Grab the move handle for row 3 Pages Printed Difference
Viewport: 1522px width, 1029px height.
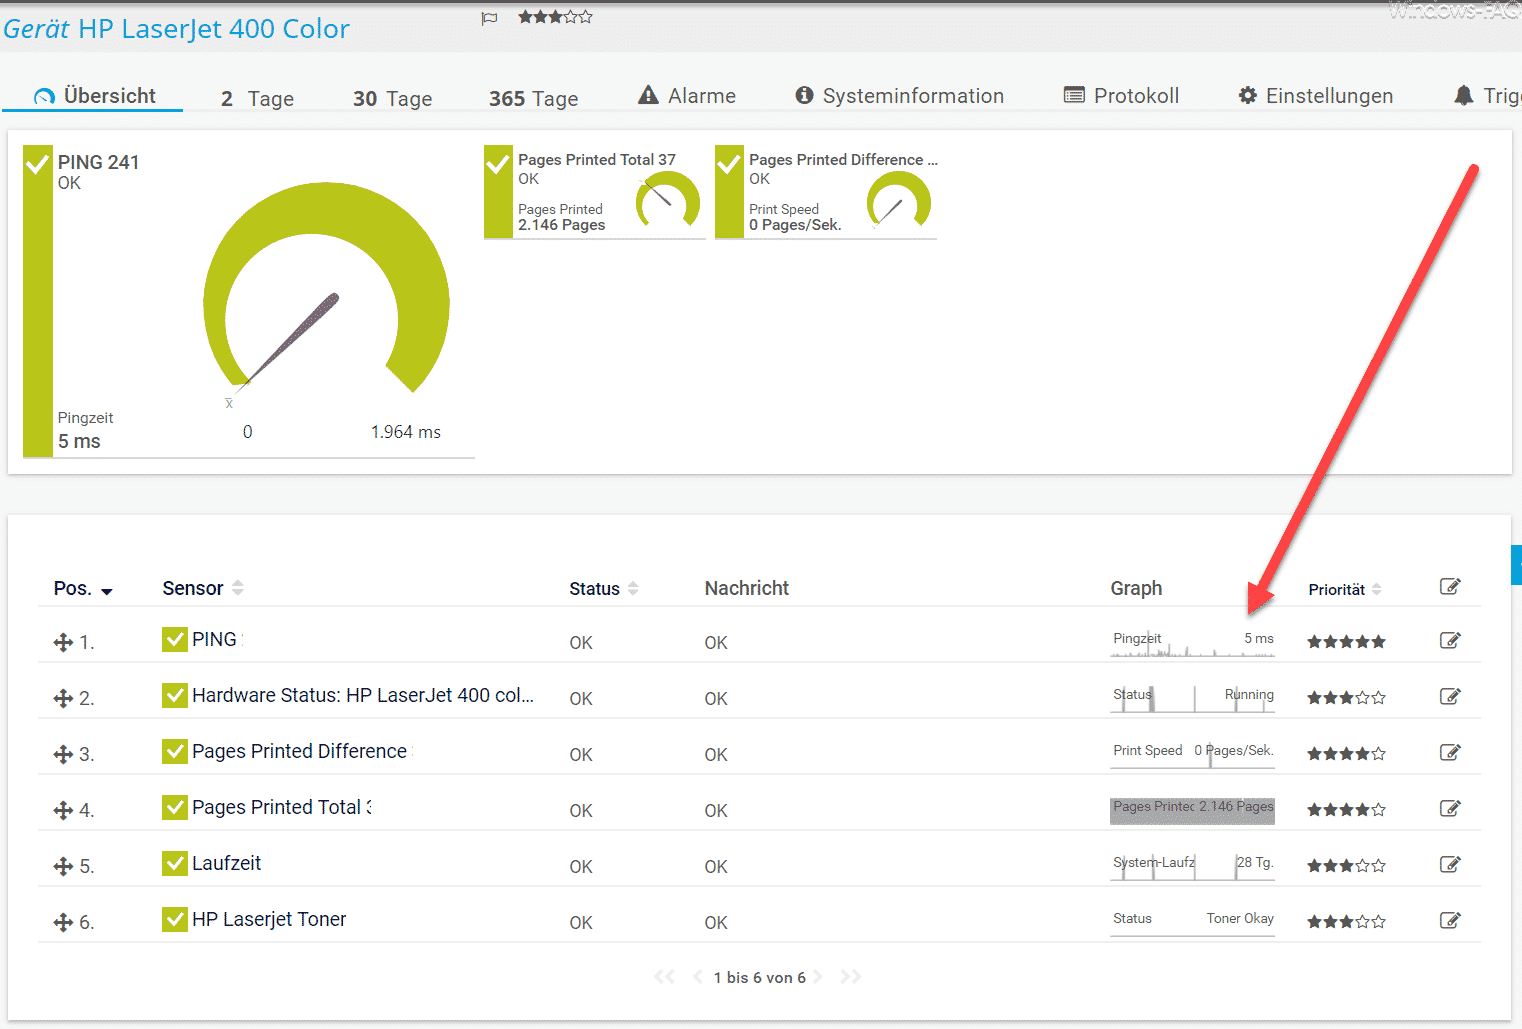pos(63,754)
